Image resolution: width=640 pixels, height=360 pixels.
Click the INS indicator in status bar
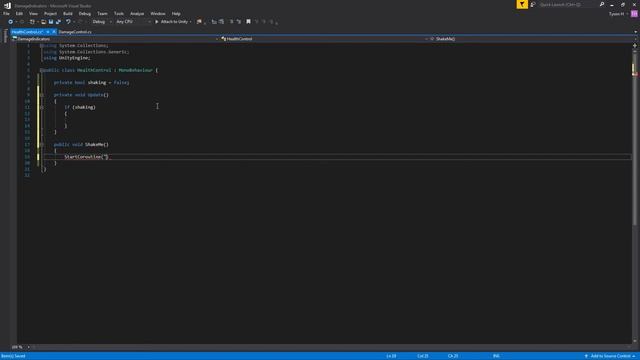point(496,356)
